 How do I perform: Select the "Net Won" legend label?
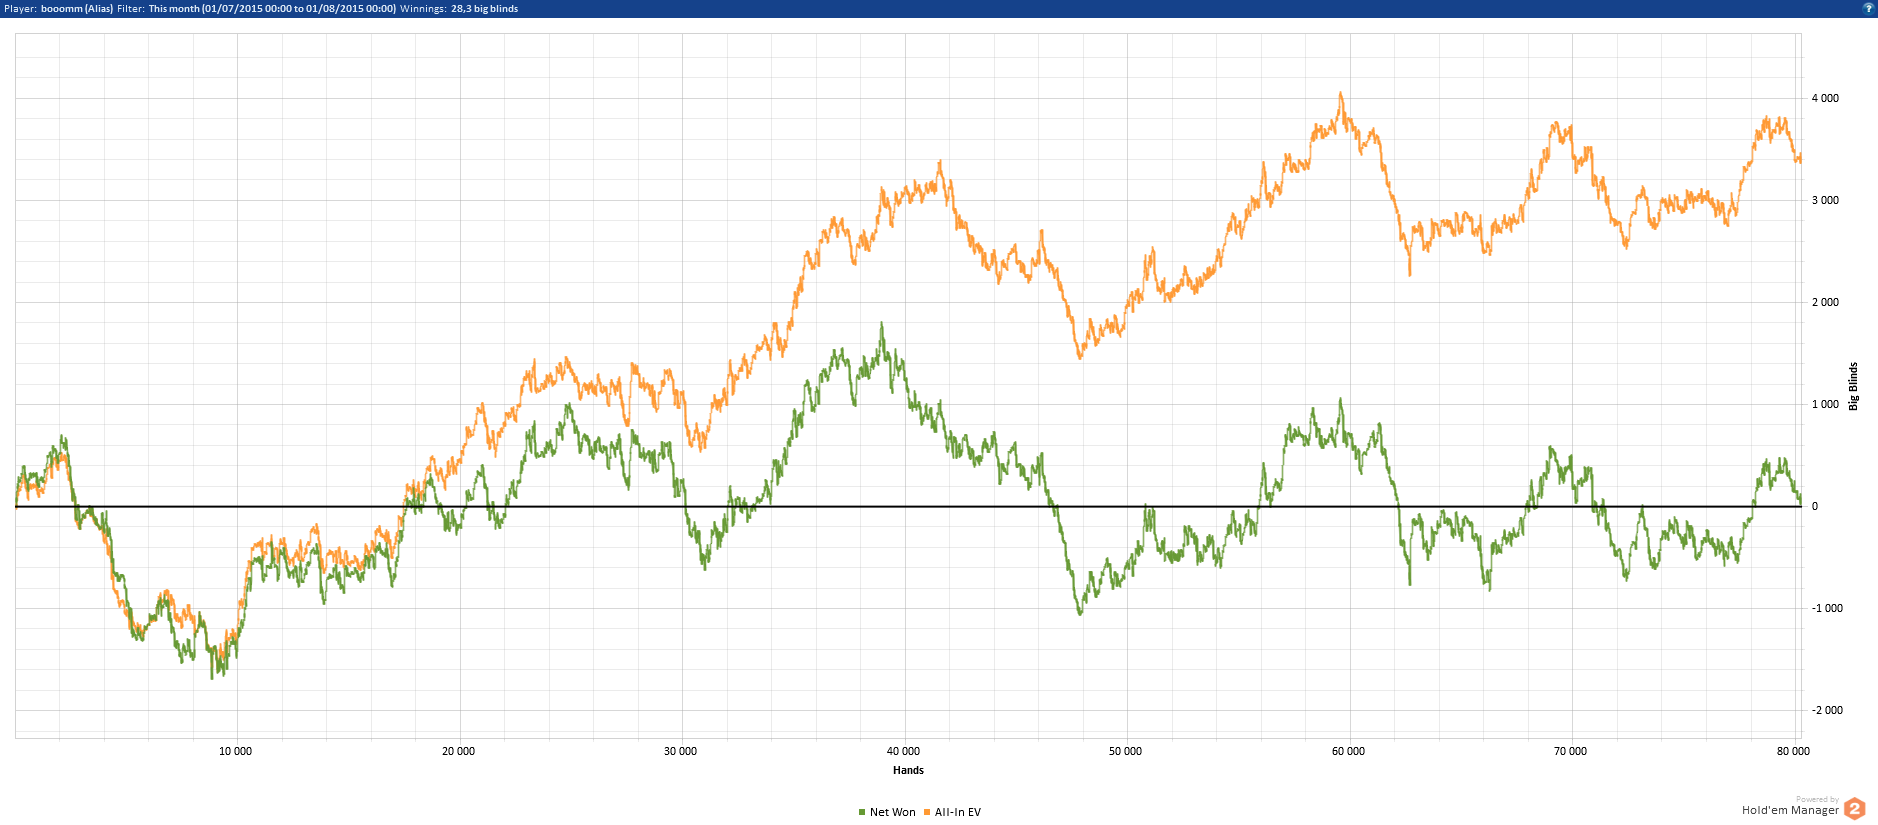[x=893, y=812]
